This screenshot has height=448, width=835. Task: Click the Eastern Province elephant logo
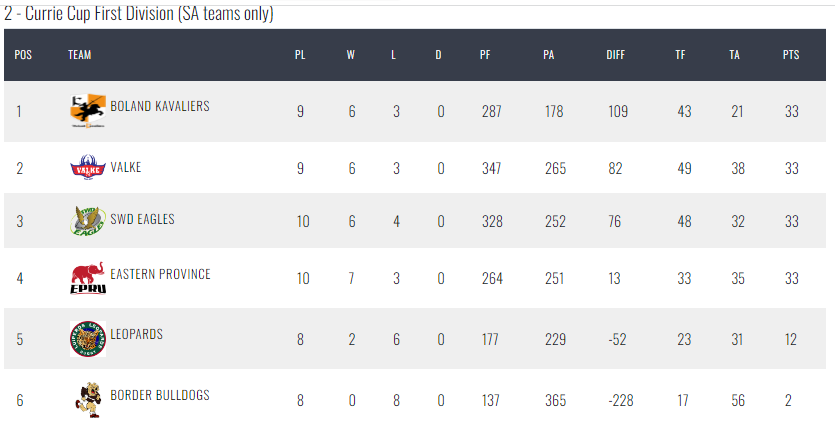(88, 278)
